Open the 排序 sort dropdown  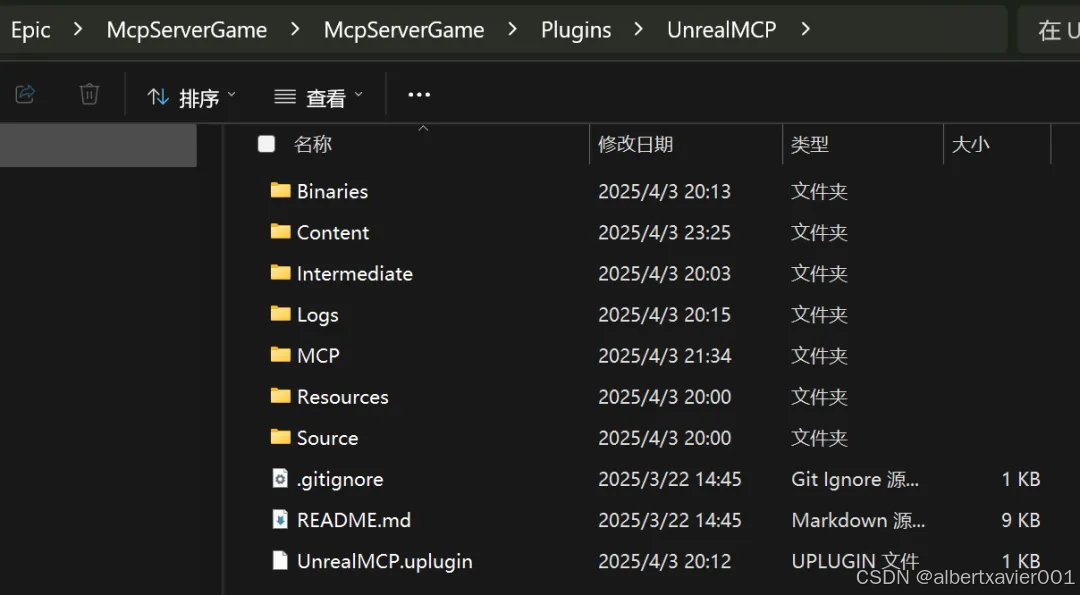(191, 98)
